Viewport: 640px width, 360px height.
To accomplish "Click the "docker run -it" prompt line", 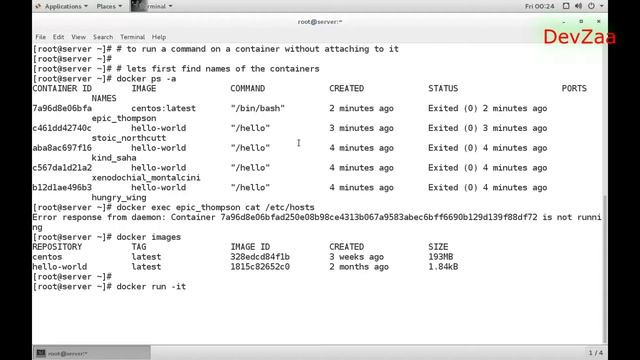I will [151, 287].
